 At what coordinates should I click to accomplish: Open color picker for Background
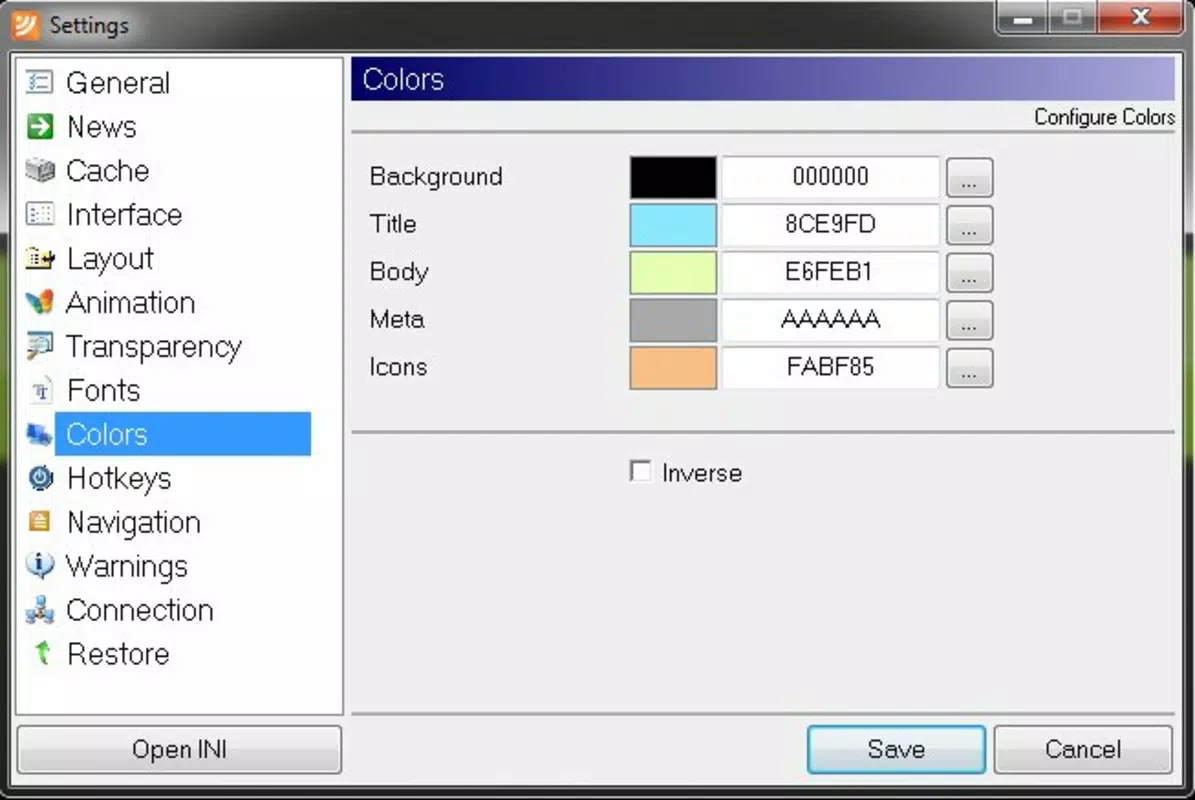pos(969,178)
